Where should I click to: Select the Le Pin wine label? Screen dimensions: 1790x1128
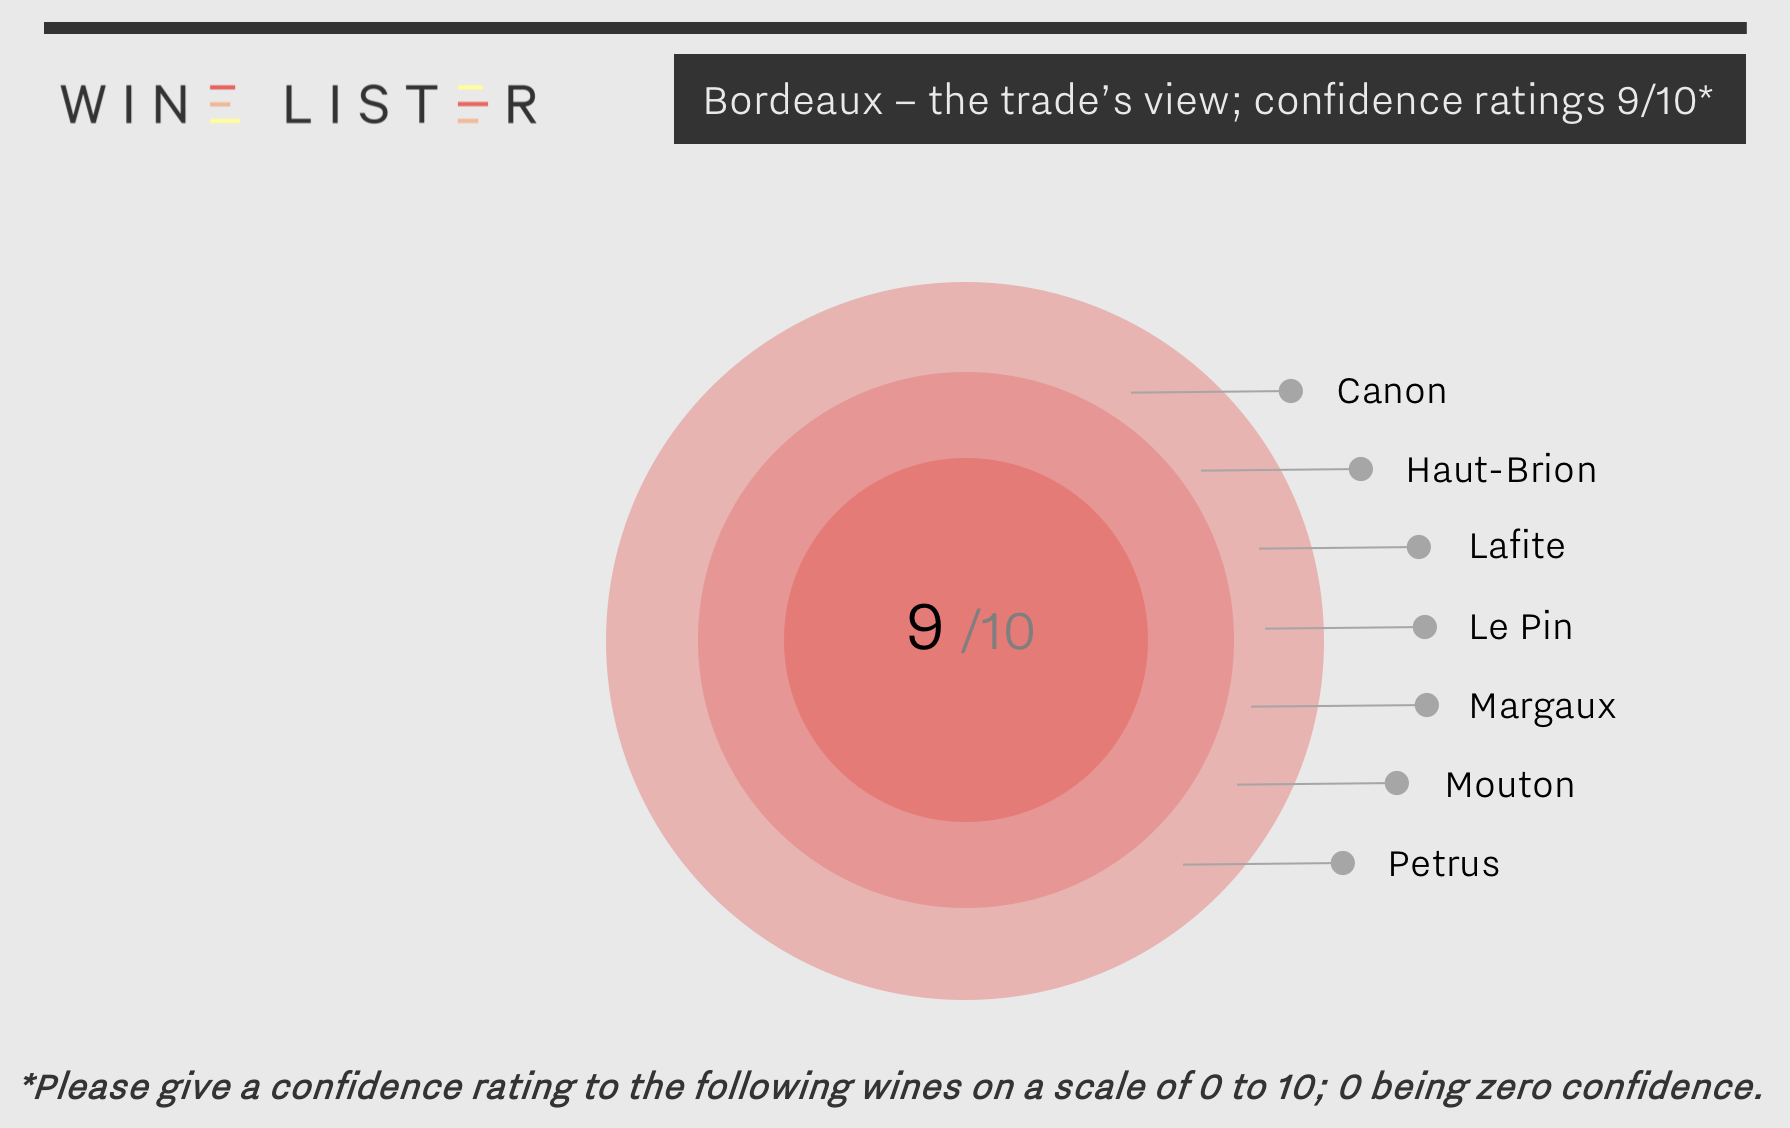[1521, 627]
